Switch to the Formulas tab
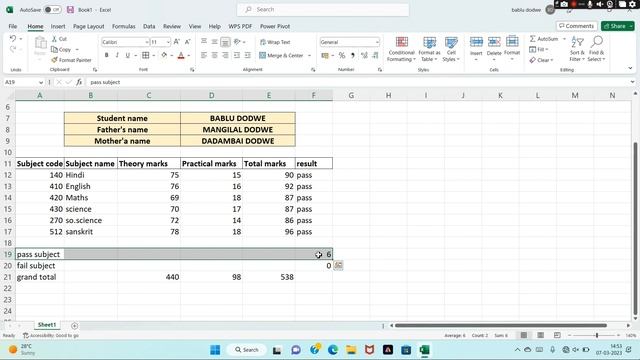The width and height of the screenshot is (640, 360). pos(124,26)
